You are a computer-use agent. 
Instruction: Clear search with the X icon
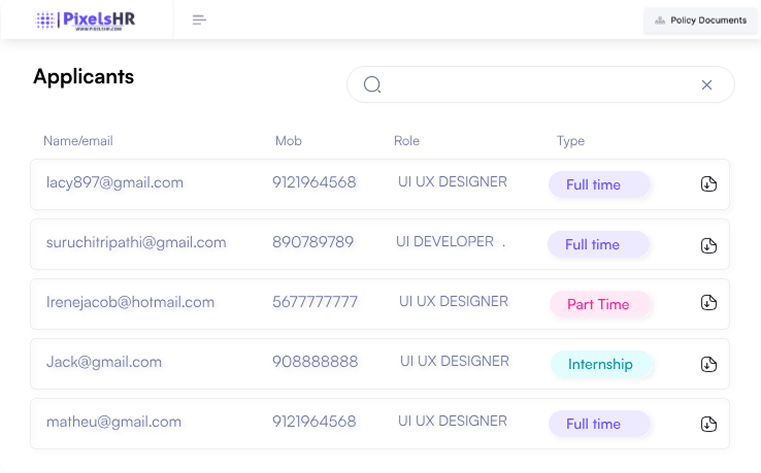(707, 85)
